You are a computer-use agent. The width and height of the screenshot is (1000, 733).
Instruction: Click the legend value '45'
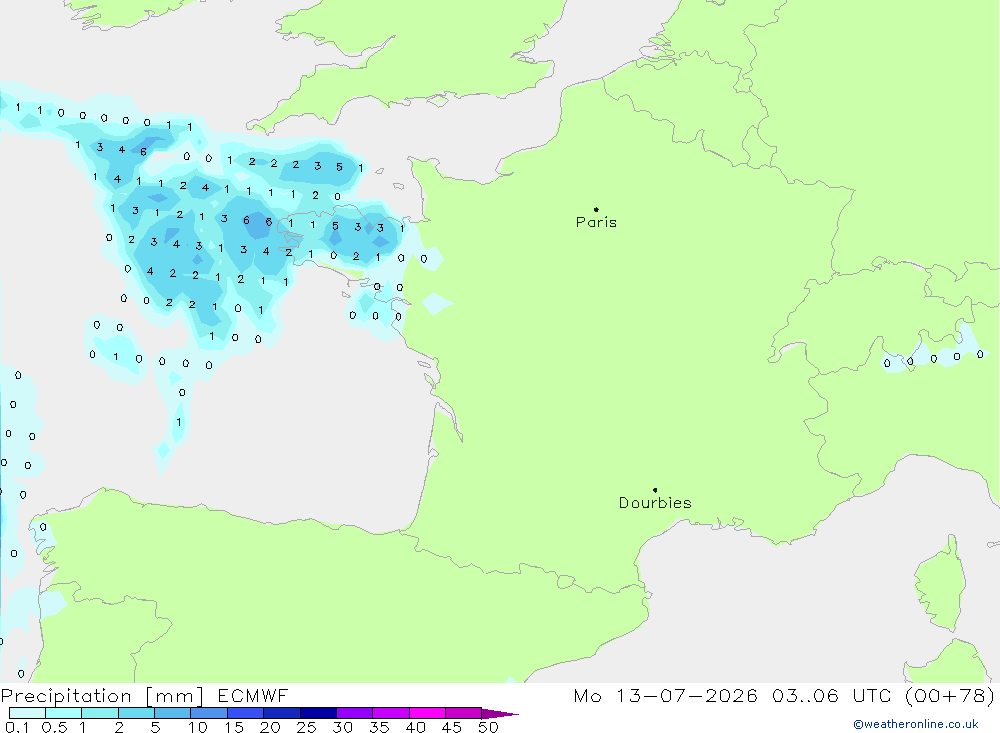tap(452, 727)
